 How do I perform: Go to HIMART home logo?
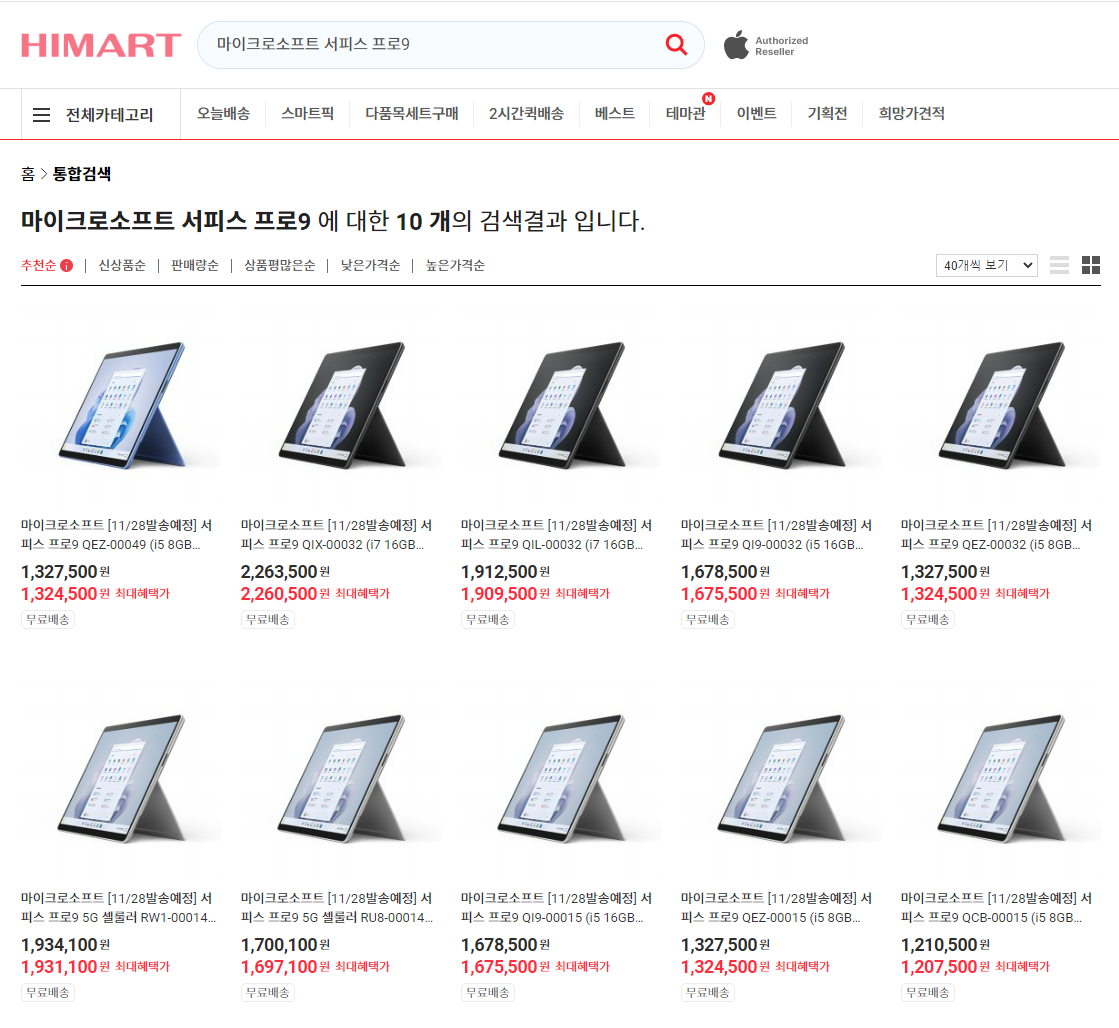101,45
